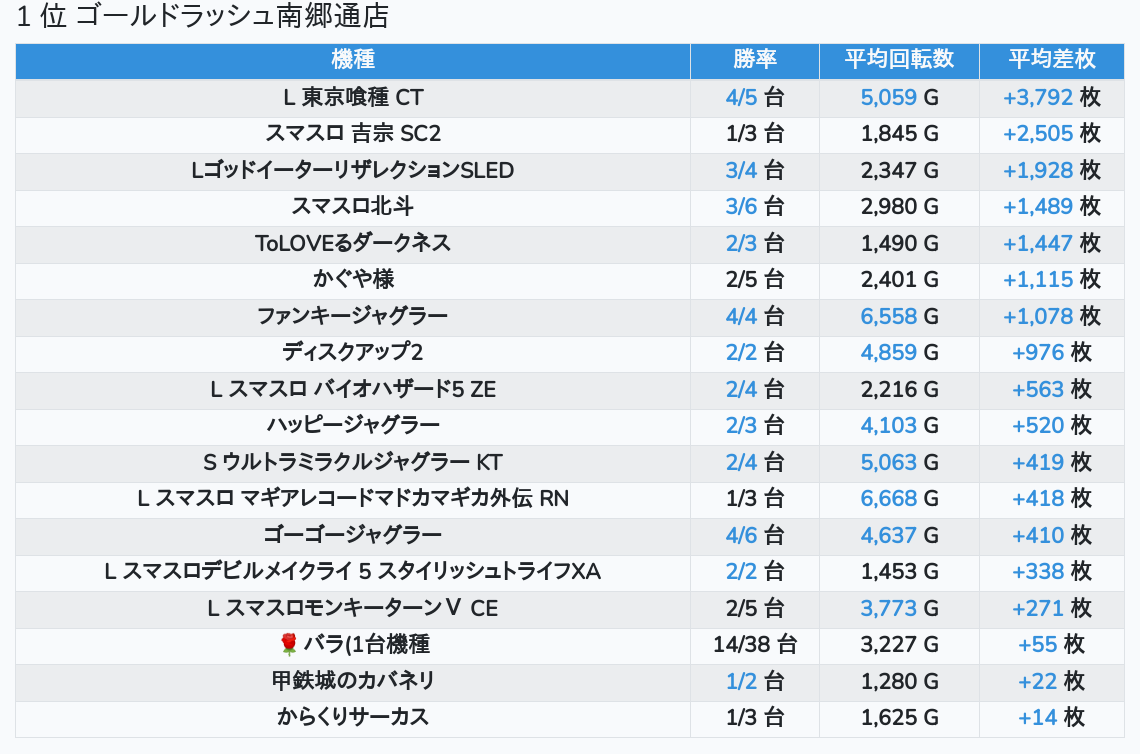Click the 機種 column header
The image size is (1140, 754).
click(353, 60)
